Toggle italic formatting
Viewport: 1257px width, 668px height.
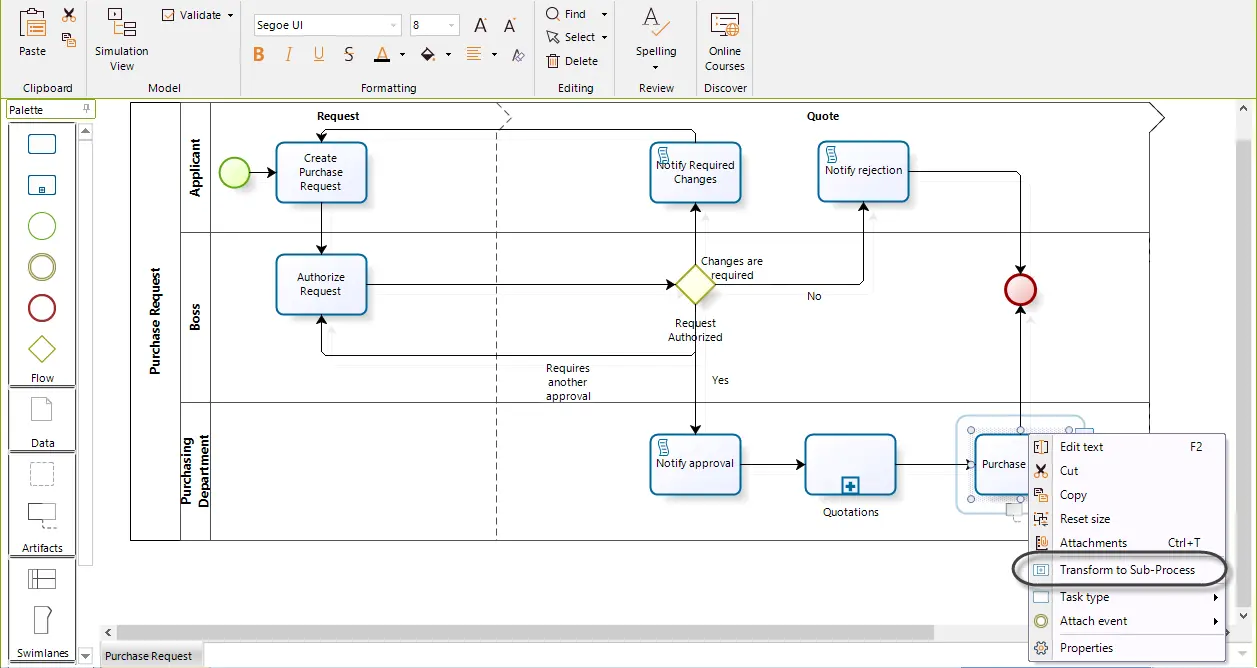click(289, 54)
